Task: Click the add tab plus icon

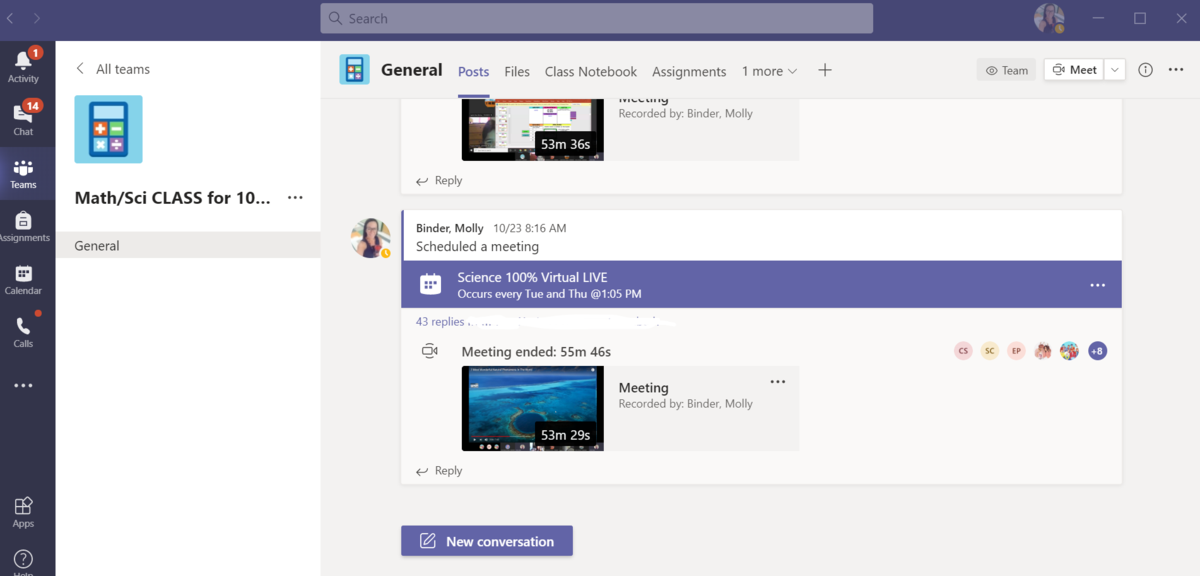Action: click(x=824, y=70)
